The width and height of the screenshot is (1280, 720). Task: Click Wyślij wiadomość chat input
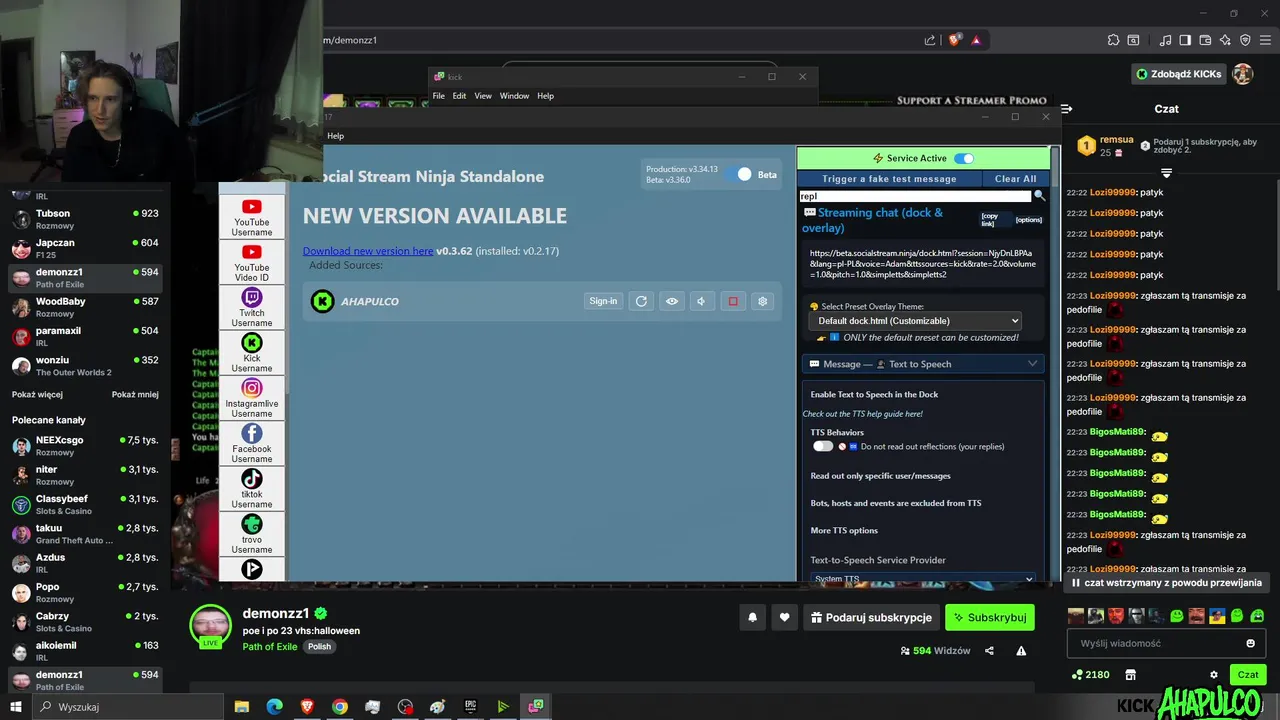1166,643
